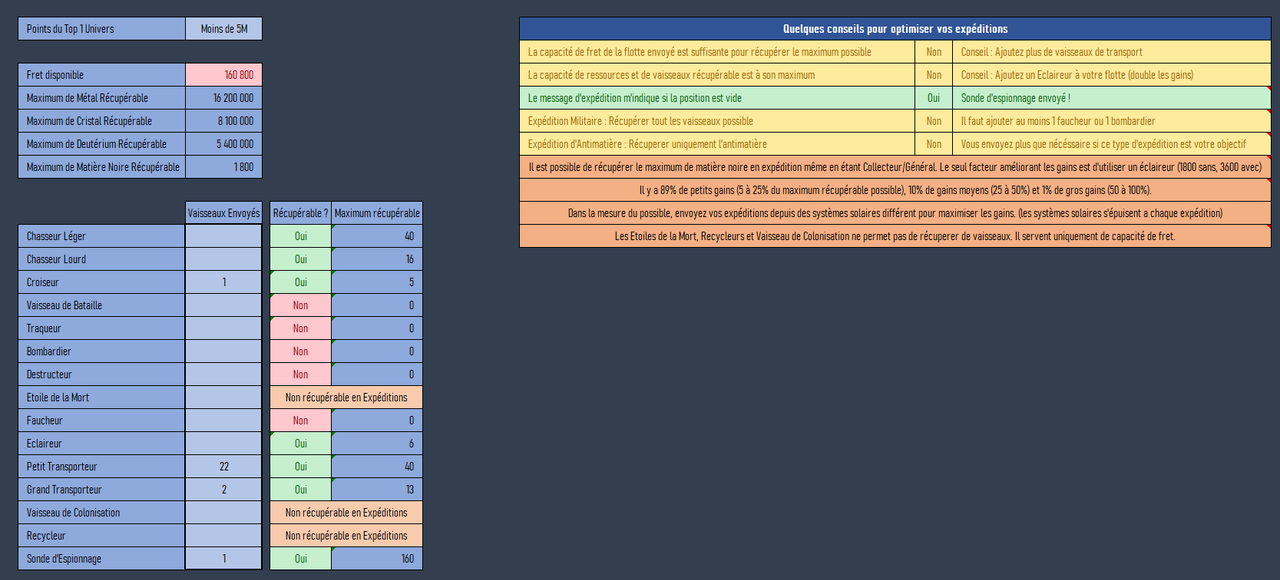Select the Chasseur Lourd sent-ships input cell
Screen dimensions: 1280x580
(x=224, y=259)
